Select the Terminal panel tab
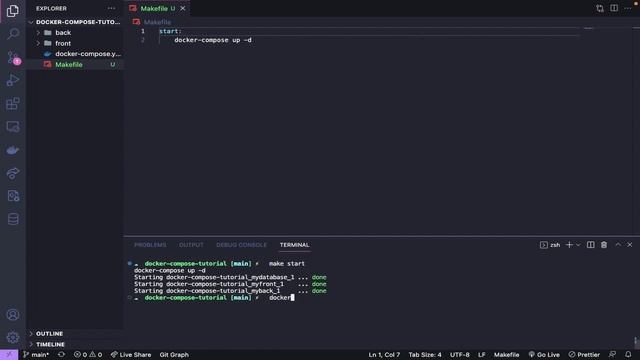The image size is (640, 360). point(294,245)
